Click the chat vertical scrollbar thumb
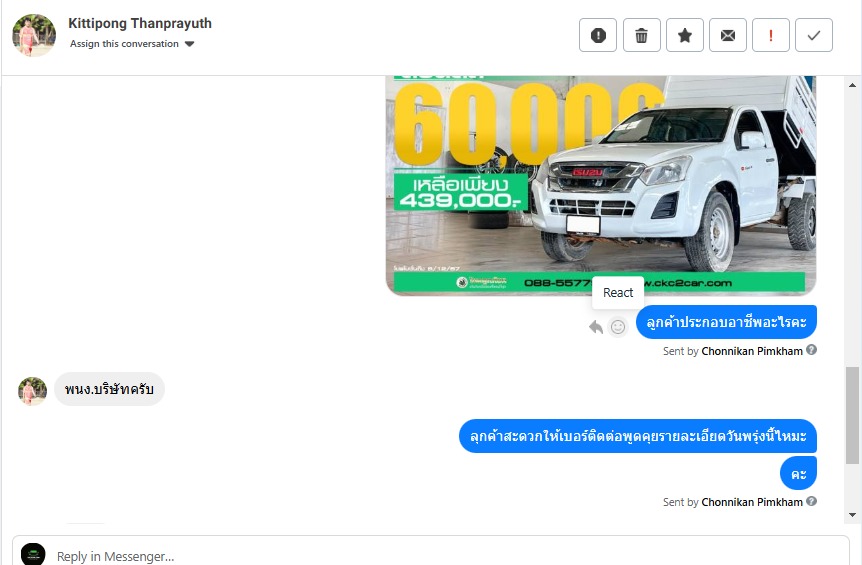 pos(852,415)
